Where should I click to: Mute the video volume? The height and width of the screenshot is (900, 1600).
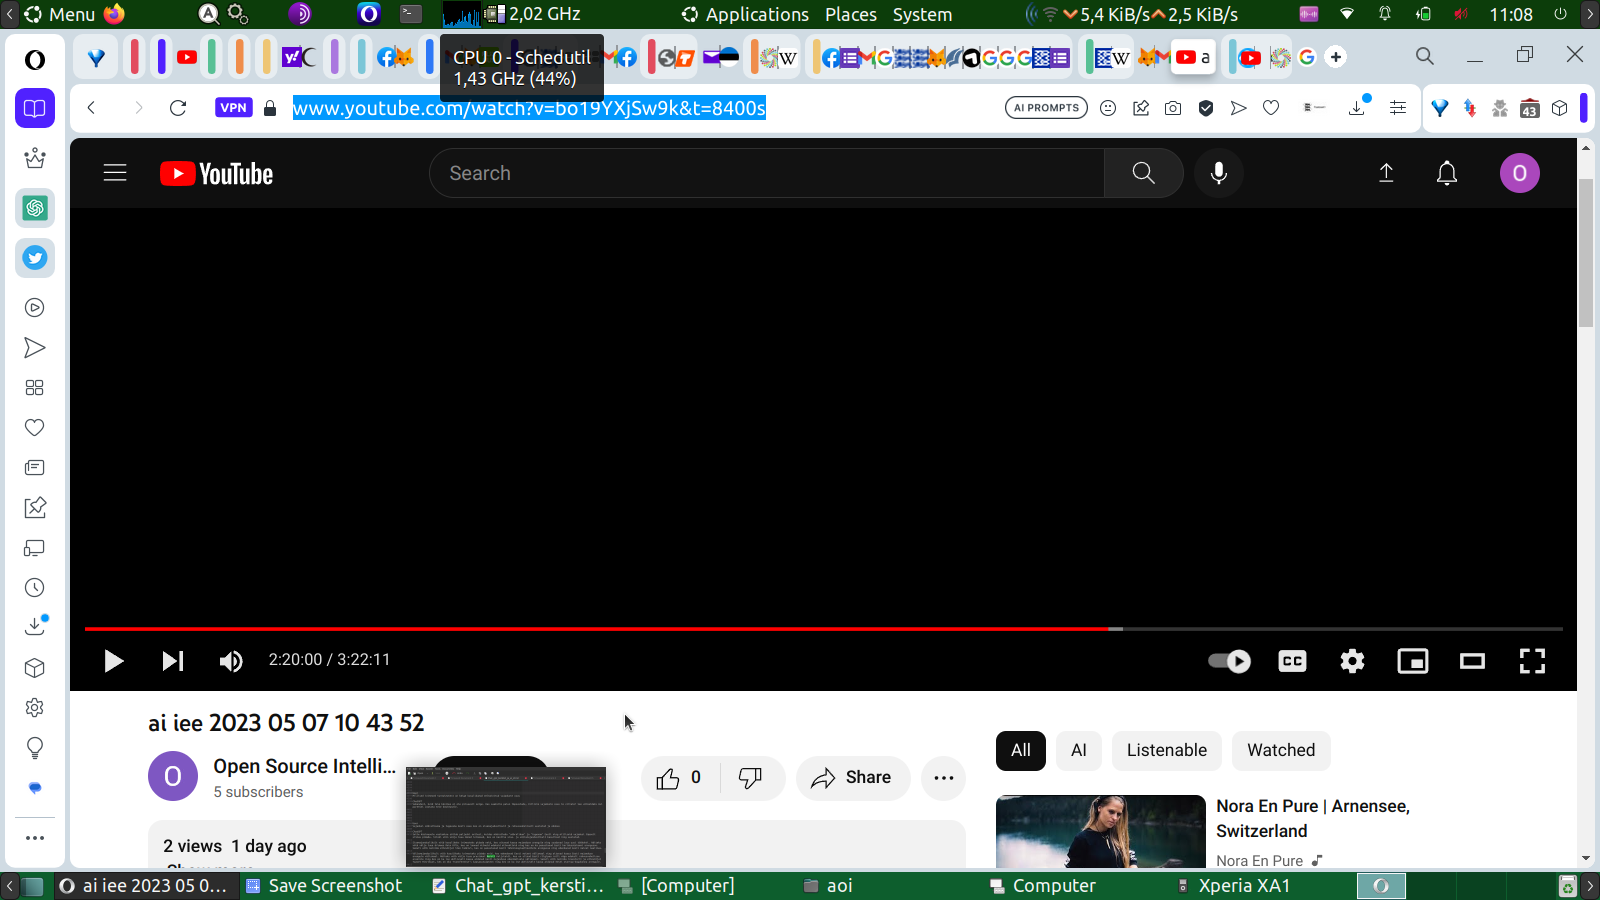point(231,661)
